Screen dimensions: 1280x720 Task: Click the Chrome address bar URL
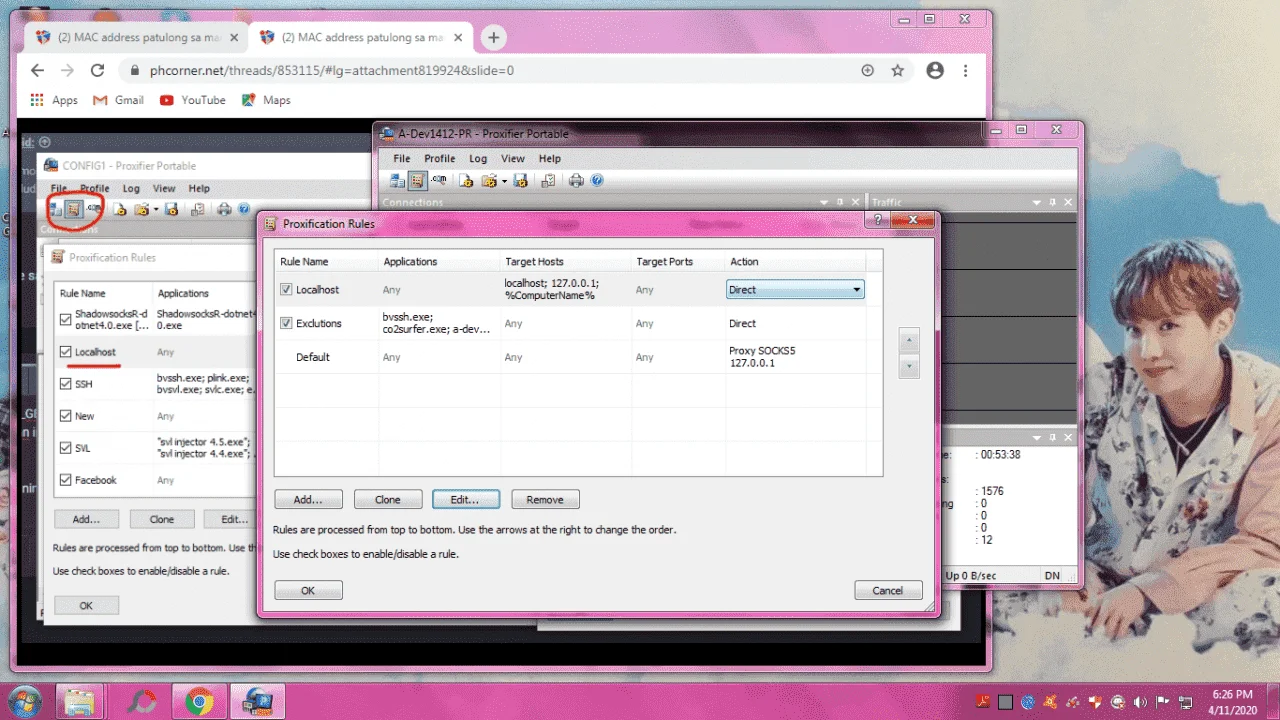[332, 71]
